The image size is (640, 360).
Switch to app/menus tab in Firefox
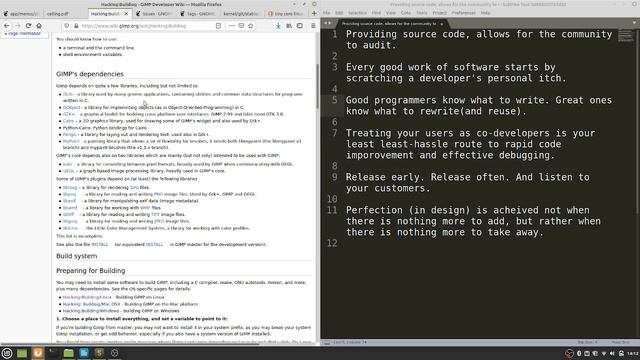coord(21,13)
